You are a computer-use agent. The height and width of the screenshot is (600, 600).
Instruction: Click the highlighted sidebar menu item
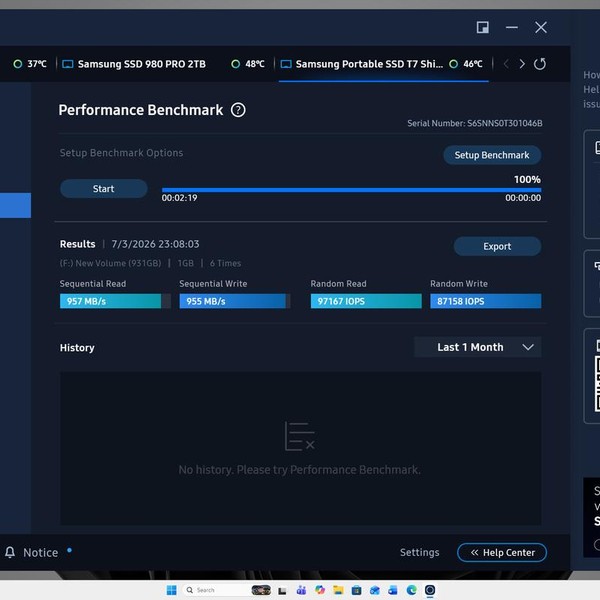coord(15,205)
